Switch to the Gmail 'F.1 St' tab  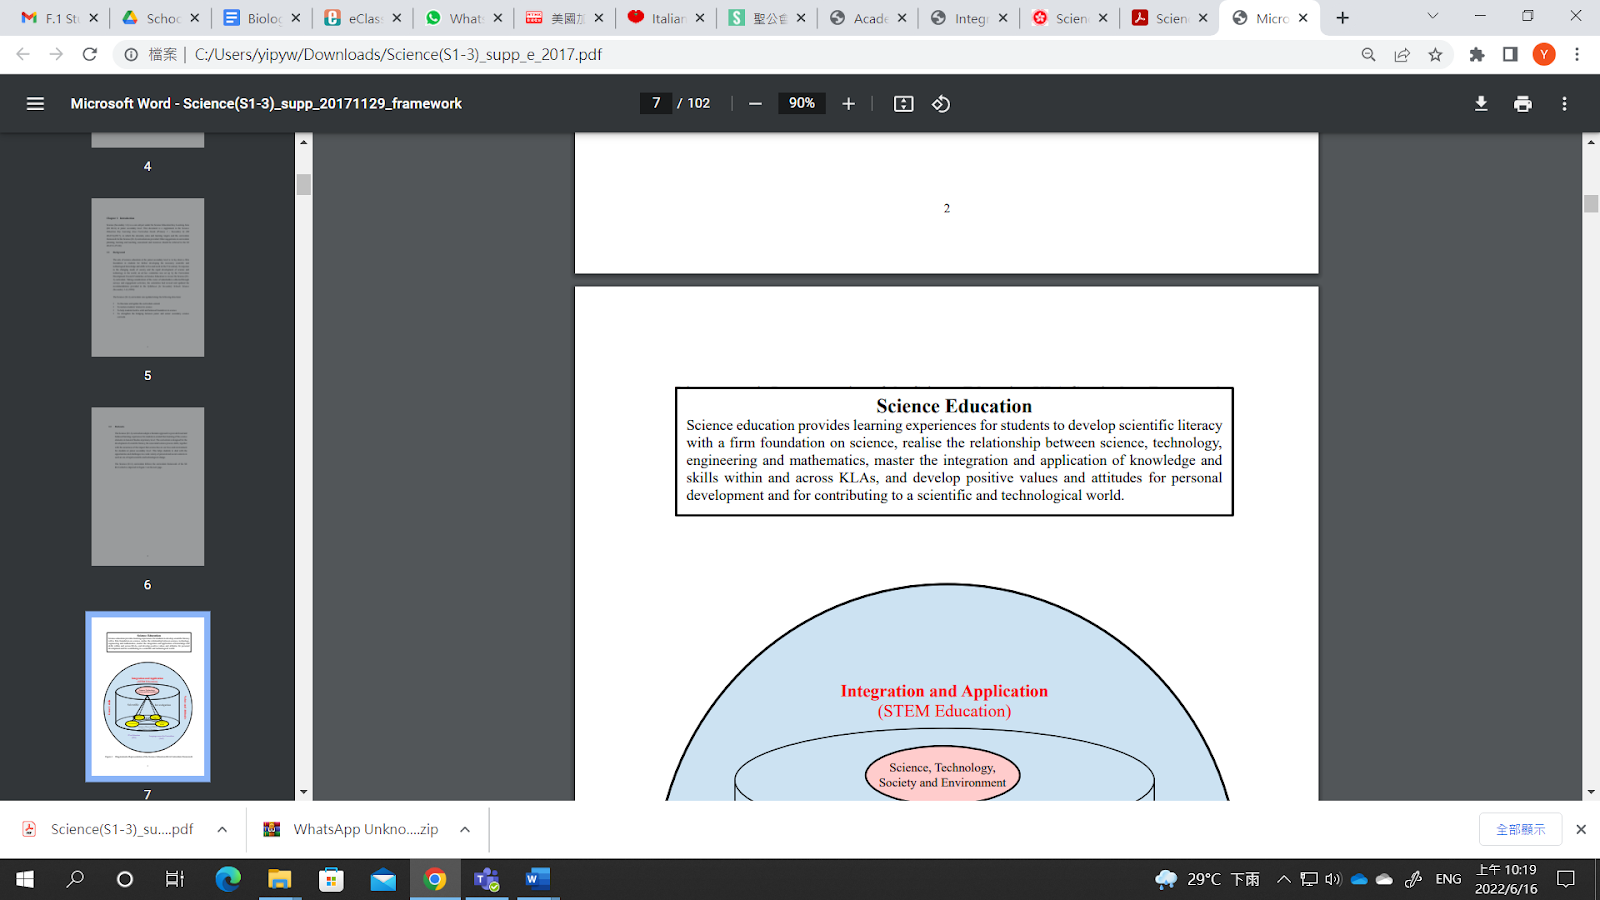[60, 18]
